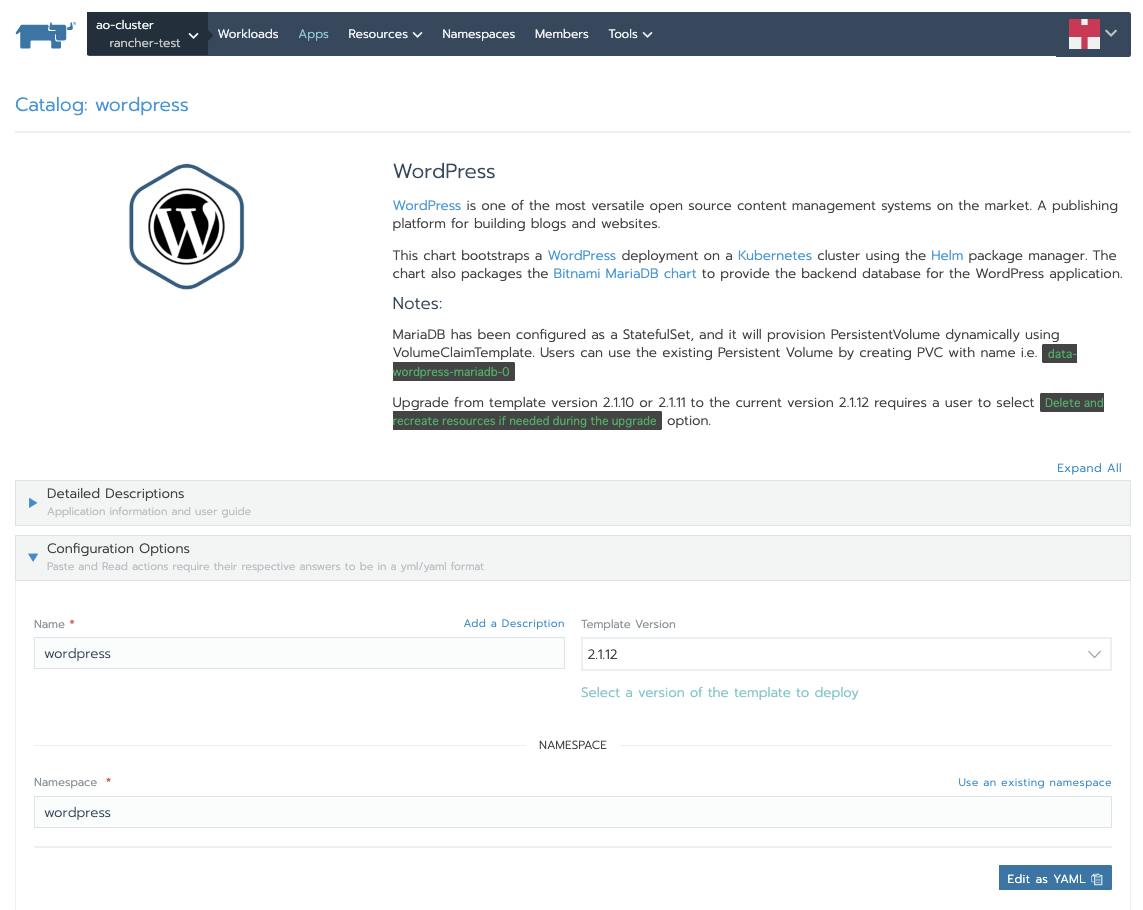Image resolution: width=1143 pixels, height=910 pixels.
Task: Click the 'Detailed Descriptions' heading text
Action: [x=115, y=494]
